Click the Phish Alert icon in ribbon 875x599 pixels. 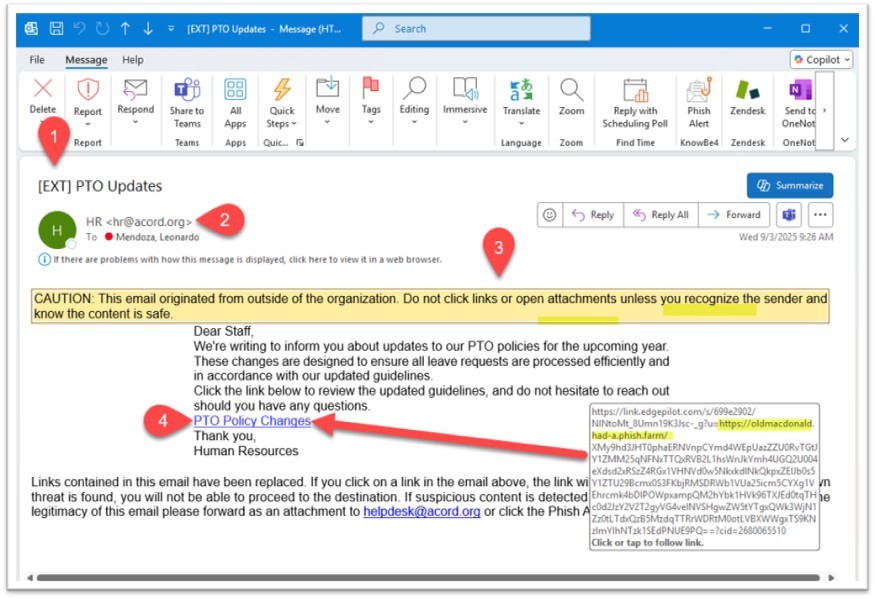point(698,92)
